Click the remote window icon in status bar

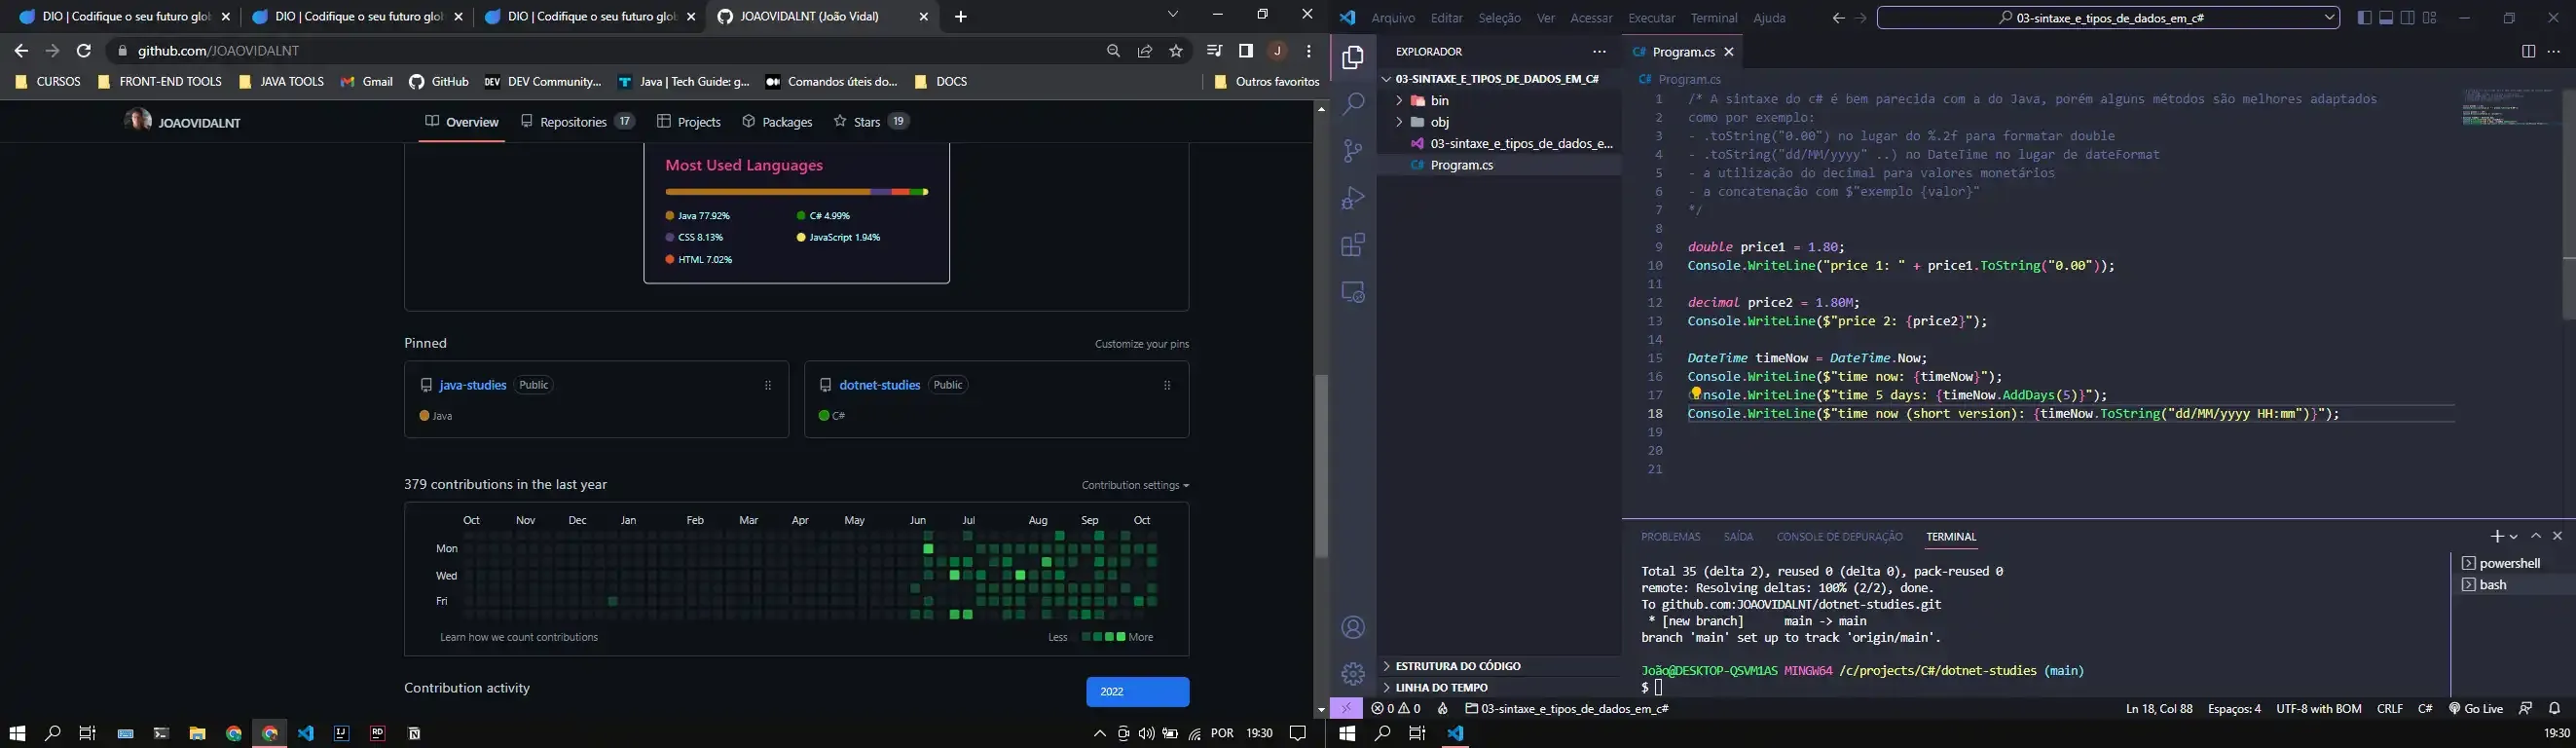pos(1346,708)
